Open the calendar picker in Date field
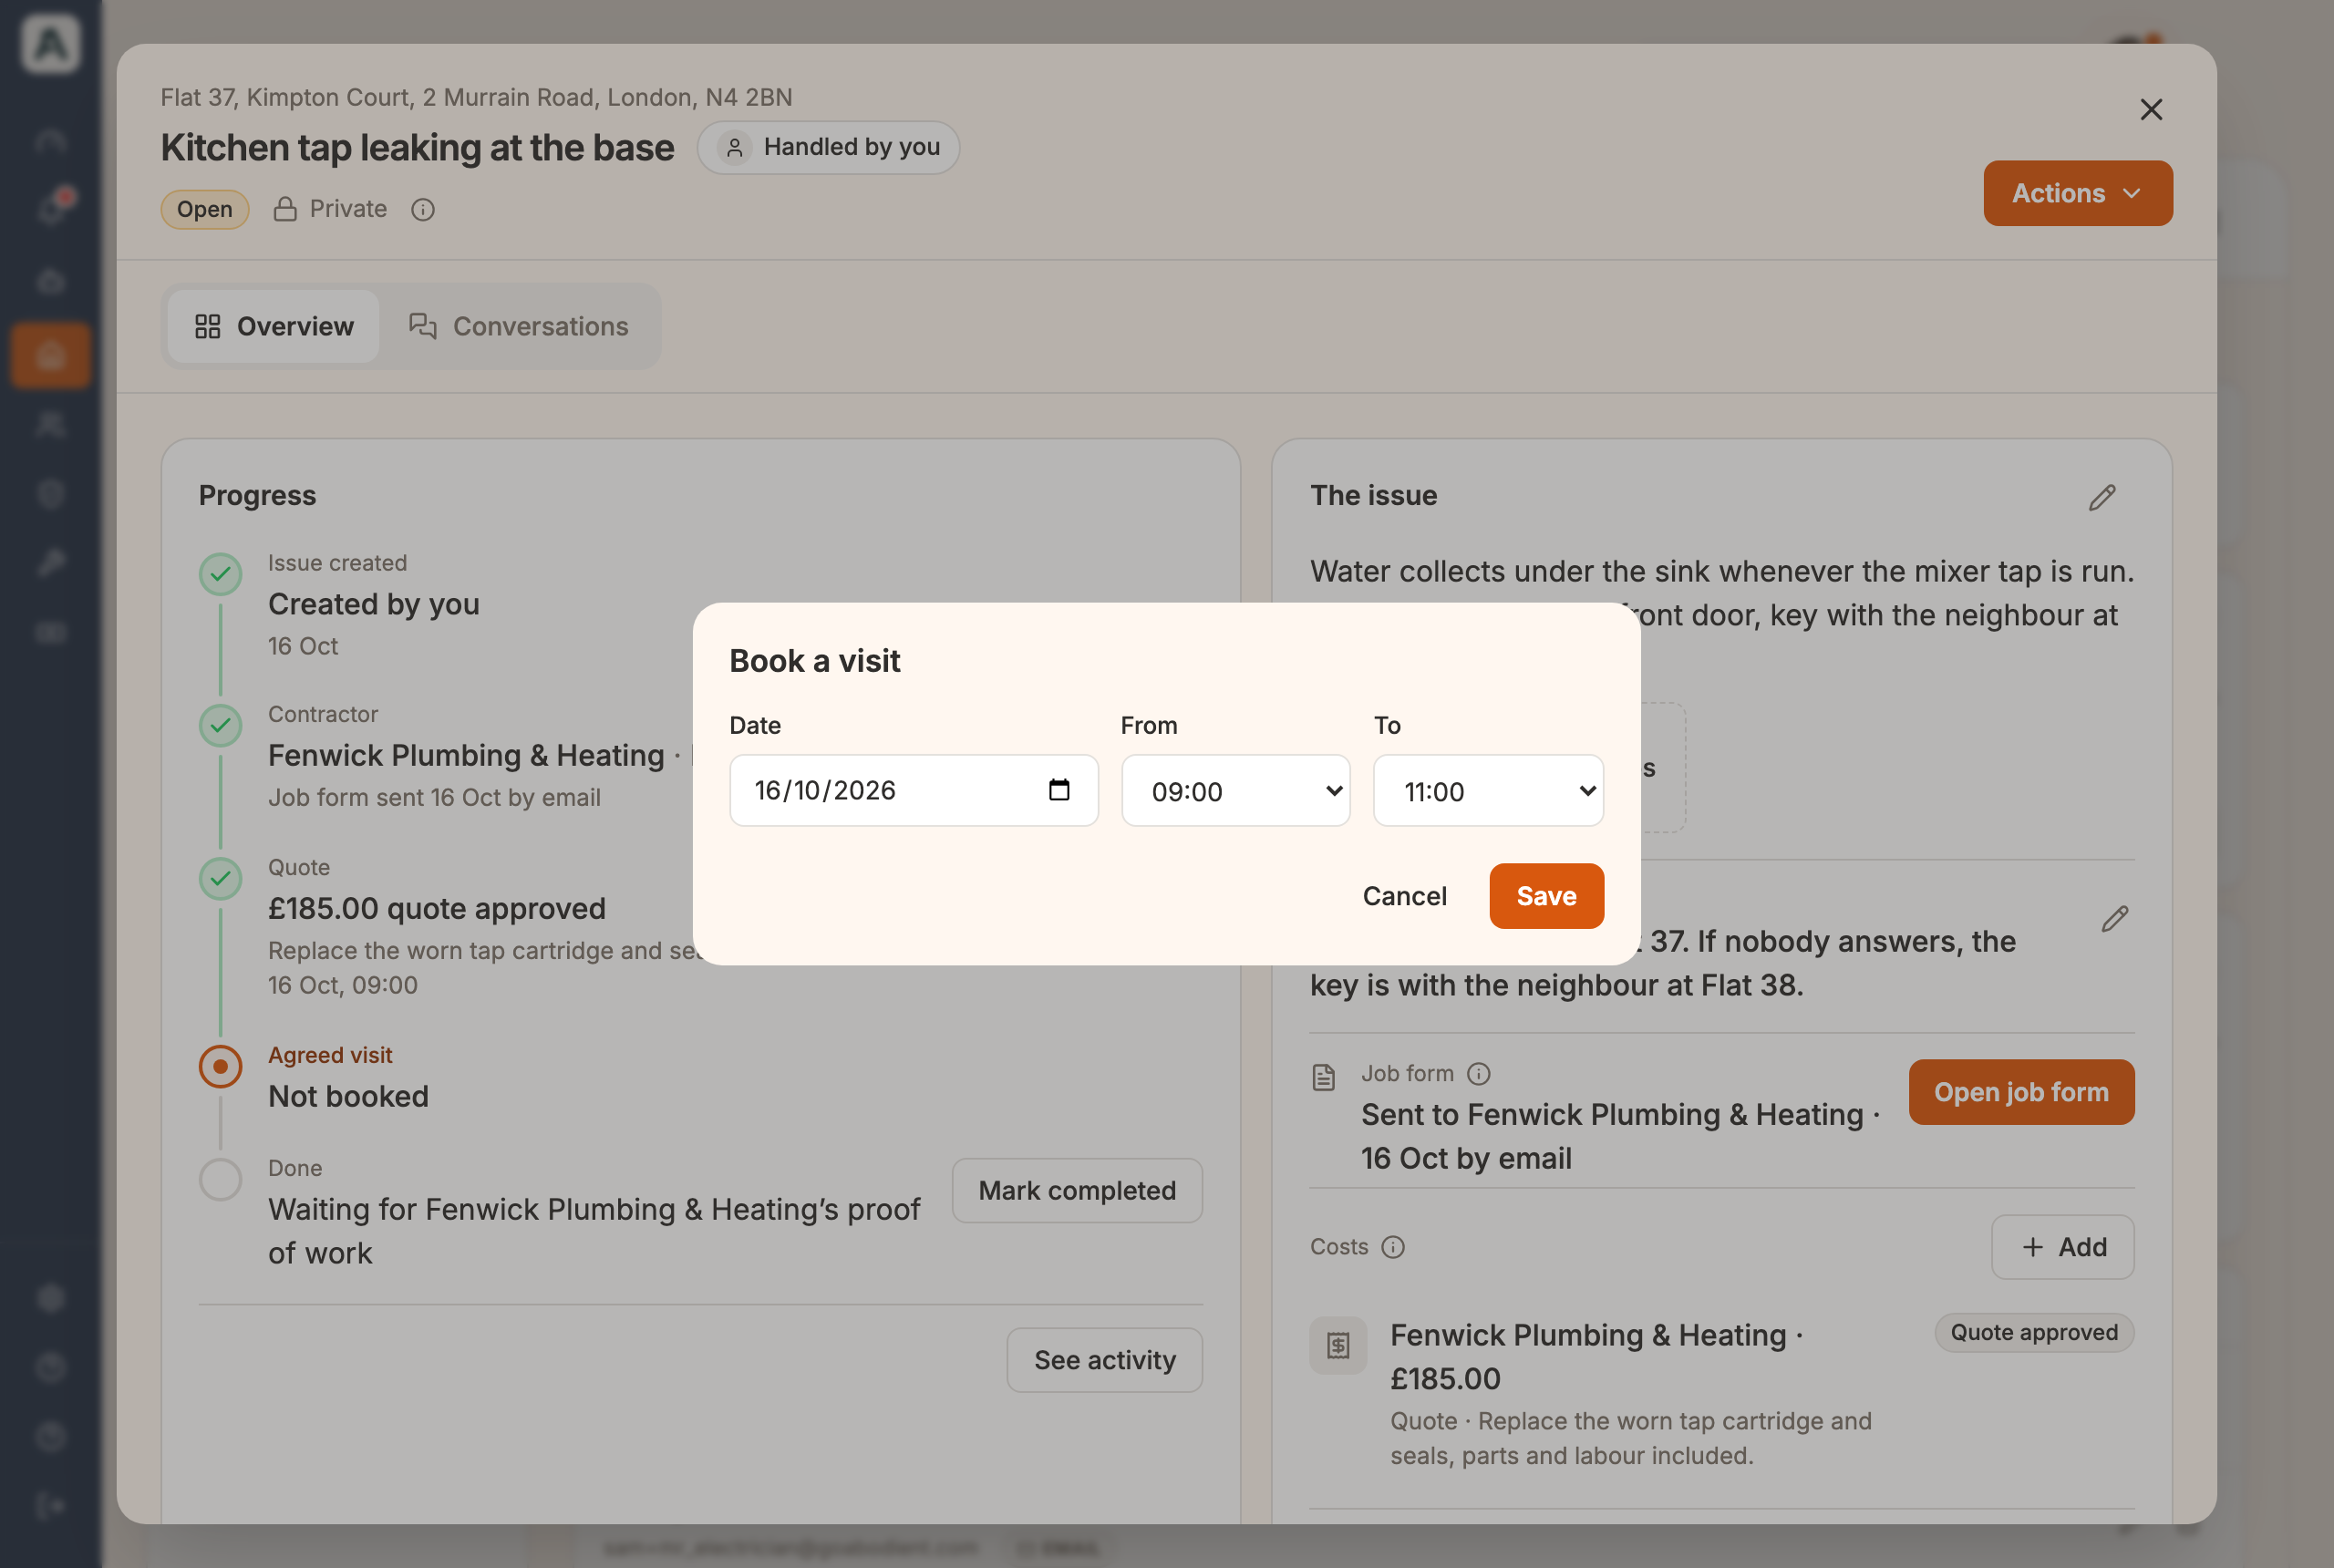 pos(1058,790)
